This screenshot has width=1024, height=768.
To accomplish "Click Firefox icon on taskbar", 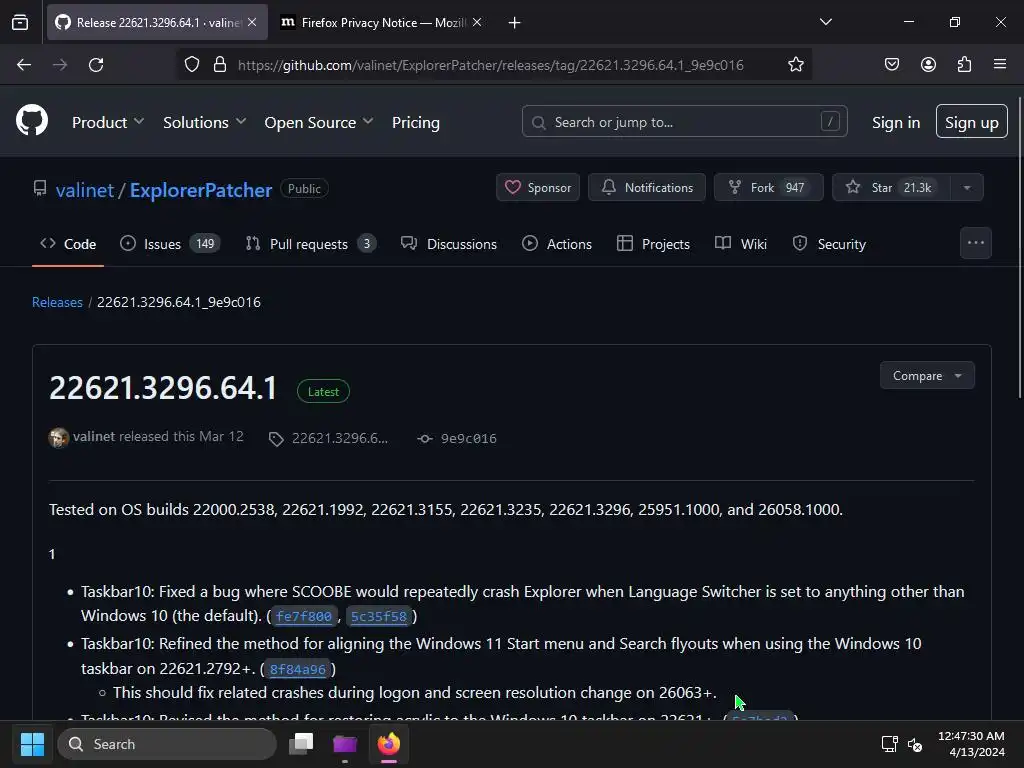I will 389,744.
